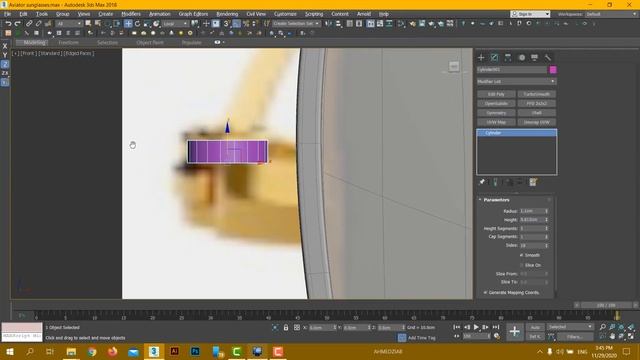Viewport: 640px width, 360px height.
Task: Open the Customize menu
Action: [285, 14]
